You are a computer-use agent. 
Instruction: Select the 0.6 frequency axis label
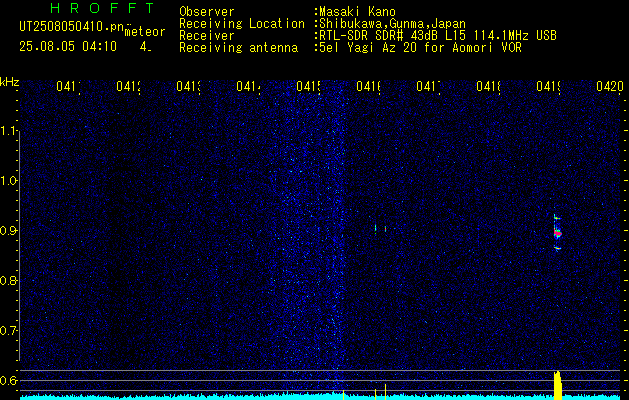point(9,380)
